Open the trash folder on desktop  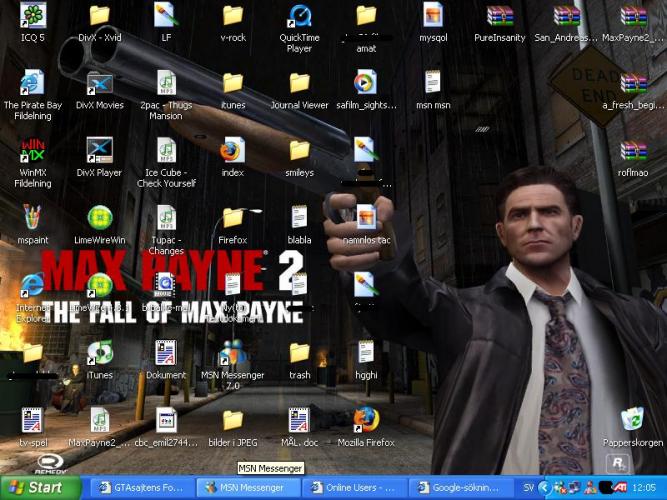point(299,353)
